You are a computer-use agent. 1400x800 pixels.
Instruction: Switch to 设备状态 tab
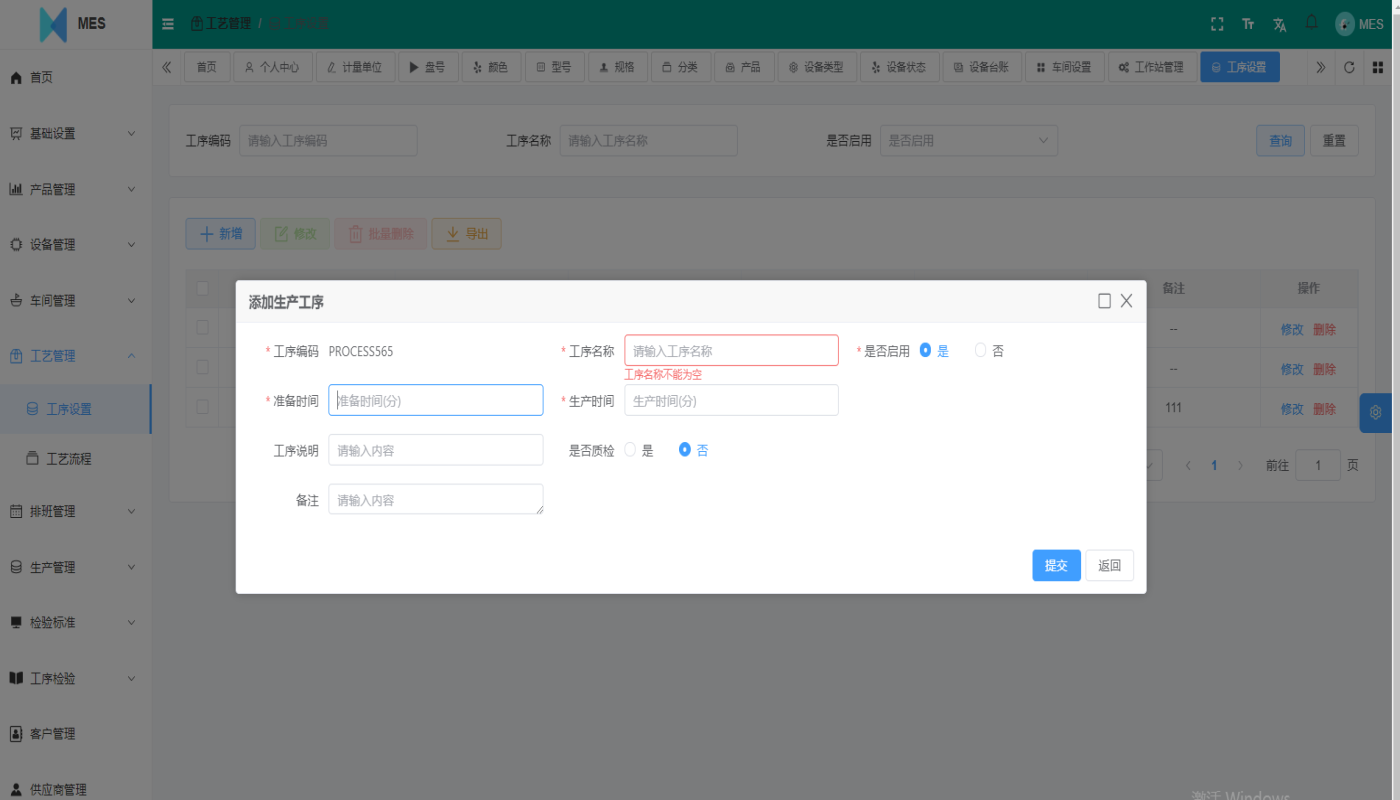899,67
